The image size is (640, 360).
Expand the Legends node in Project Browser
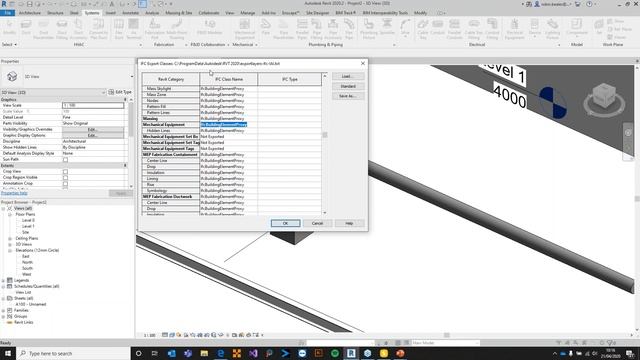click(x=3, y=280)
